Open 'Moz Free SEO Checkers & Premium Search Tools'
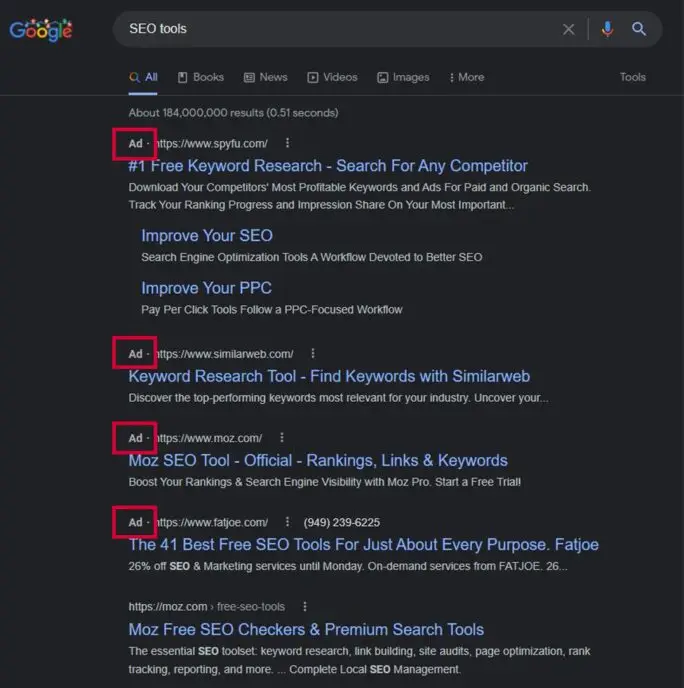Viewport: 684px width, 688px height. coord(306,629)
